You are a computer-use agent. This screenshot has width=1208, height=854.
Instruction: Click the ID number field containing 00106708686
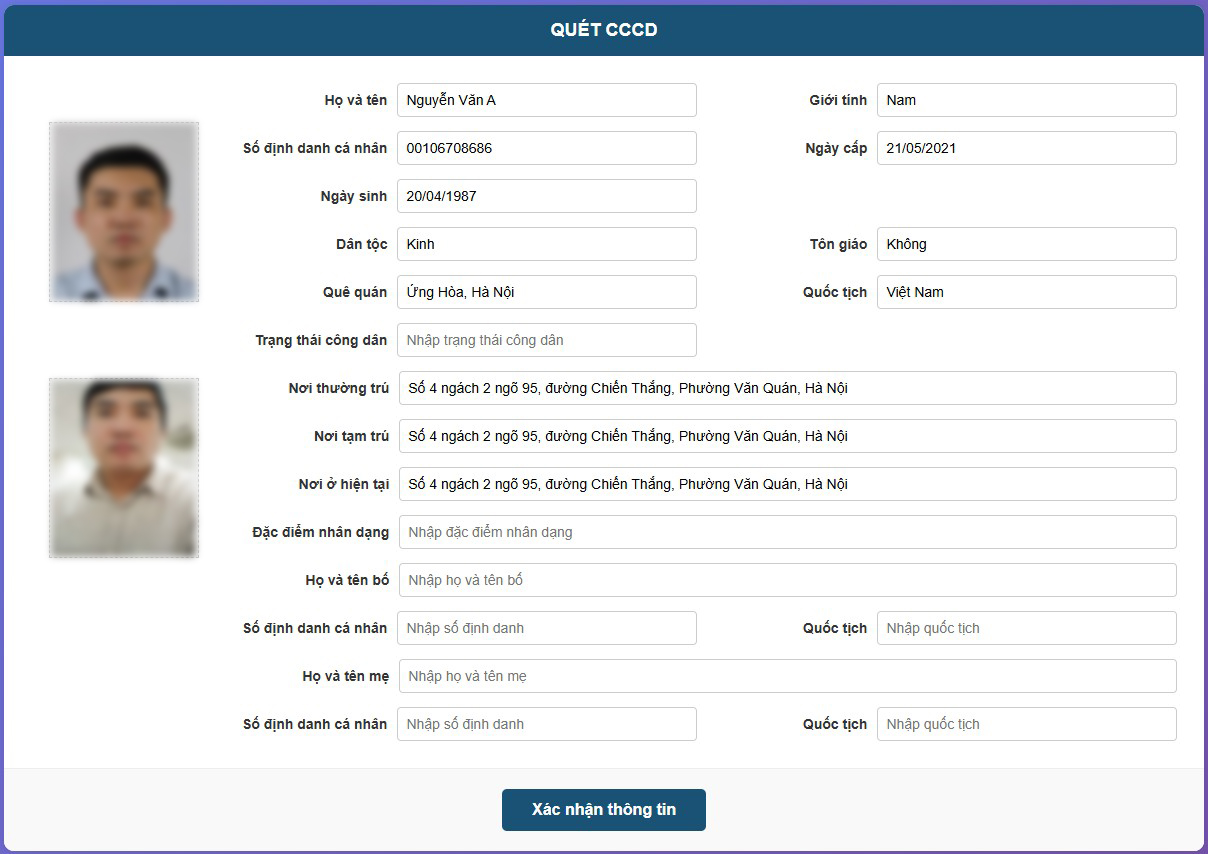click(x=546, y=148)
